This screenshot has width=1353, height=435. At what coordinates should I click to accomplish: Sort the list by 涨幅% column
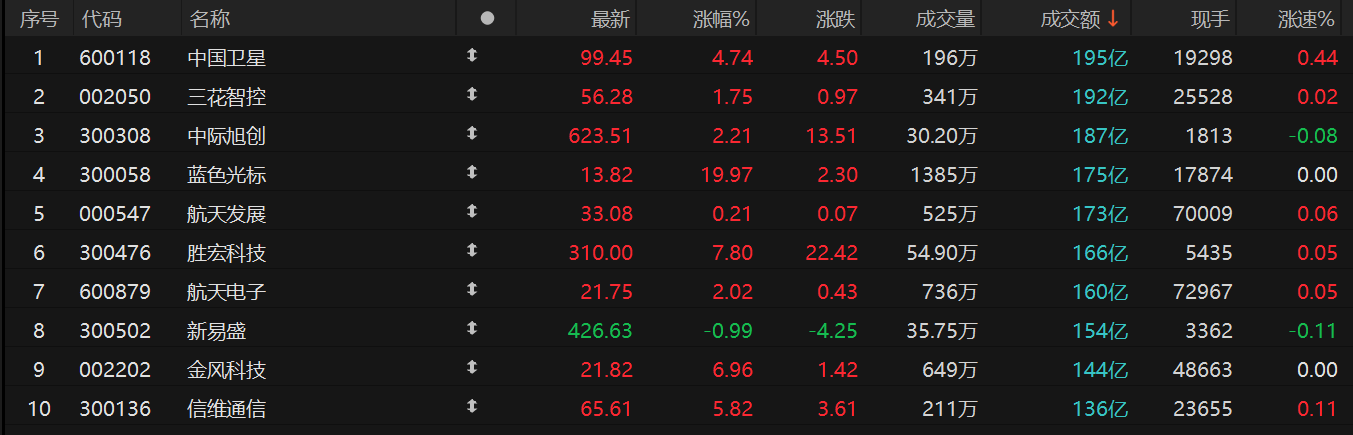coord(721,18)
